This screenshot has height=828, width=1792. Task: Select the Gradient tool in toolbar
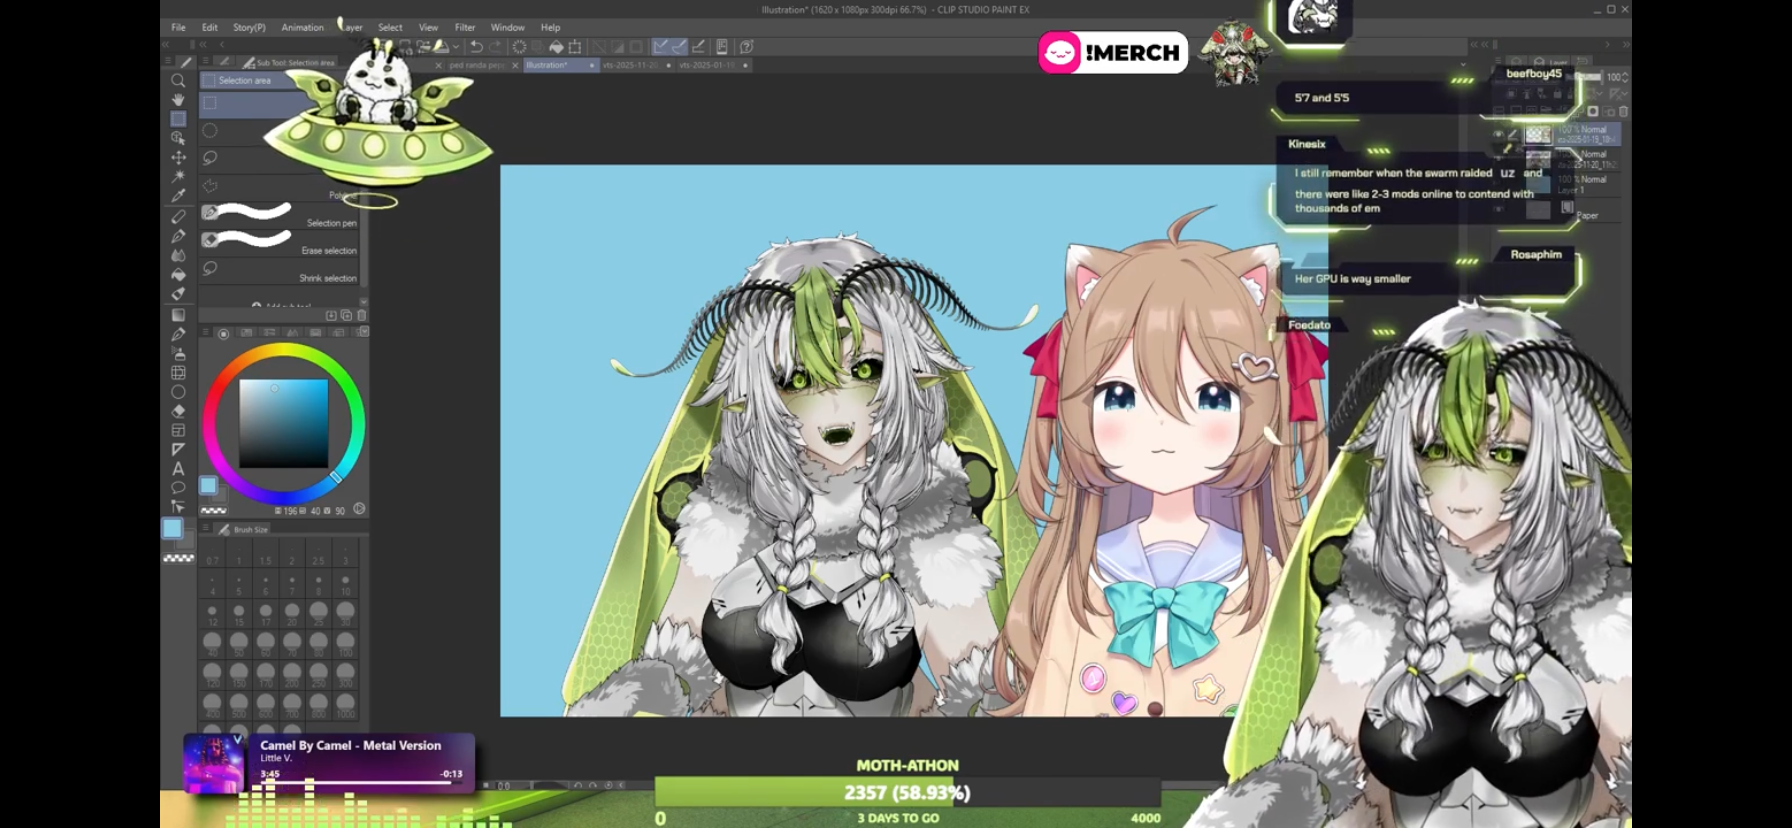point(178,314)
